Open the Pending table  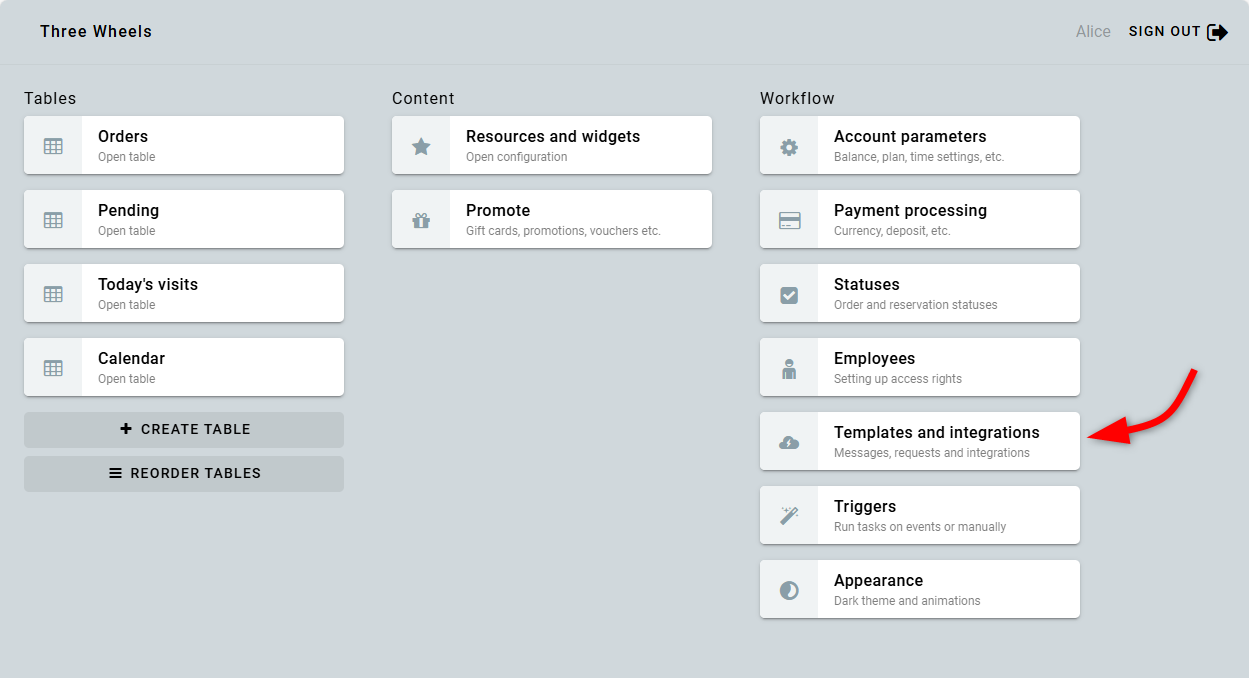pos(183,219)
